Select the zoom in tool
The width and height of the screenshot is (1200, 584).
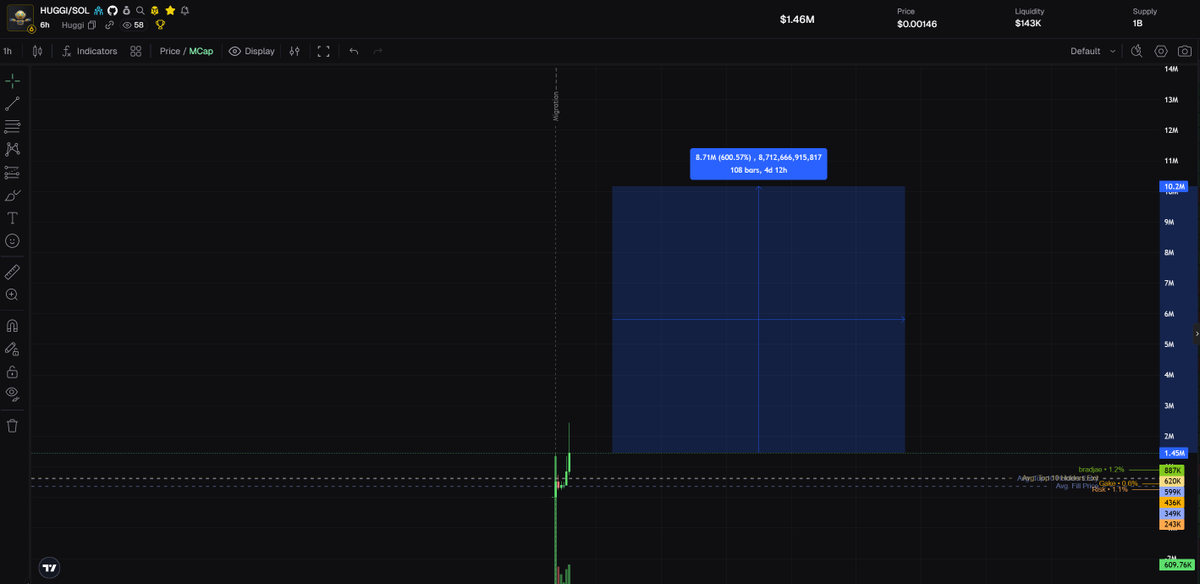click(12, 295)
